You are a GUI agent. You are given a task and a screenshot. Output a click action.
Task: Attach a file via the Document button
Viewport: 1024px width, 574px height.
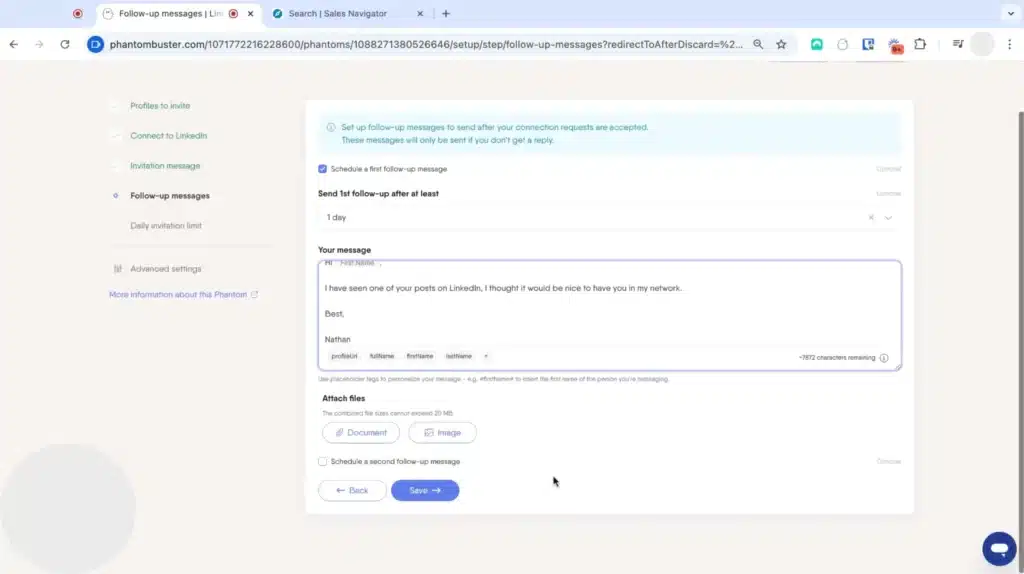pos(361,433)
